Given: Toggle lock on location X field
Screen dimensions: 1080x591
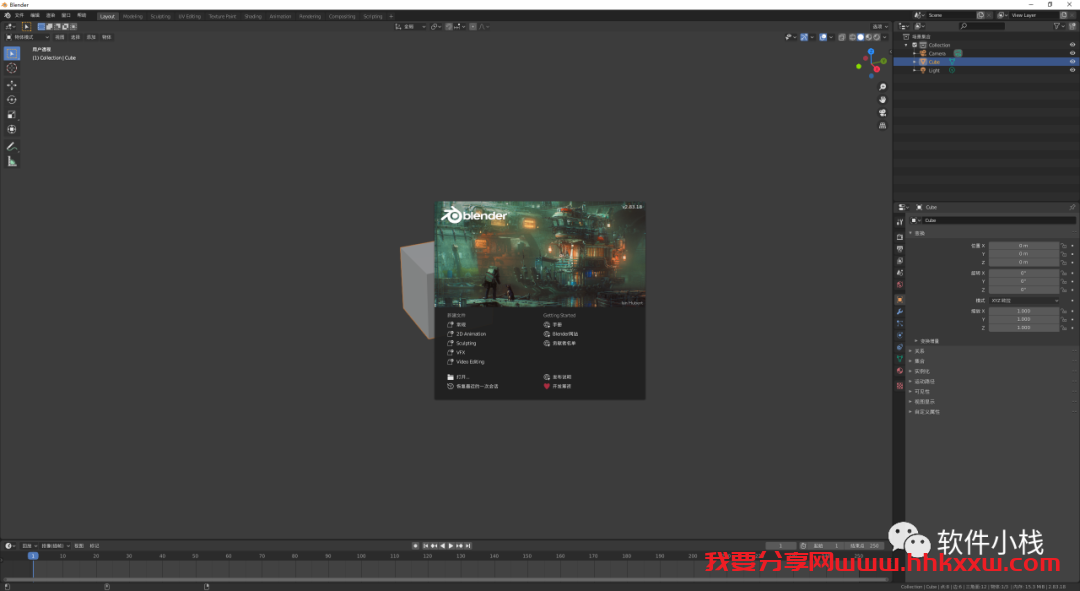Looking at the screenshot, I should 1063,245.
